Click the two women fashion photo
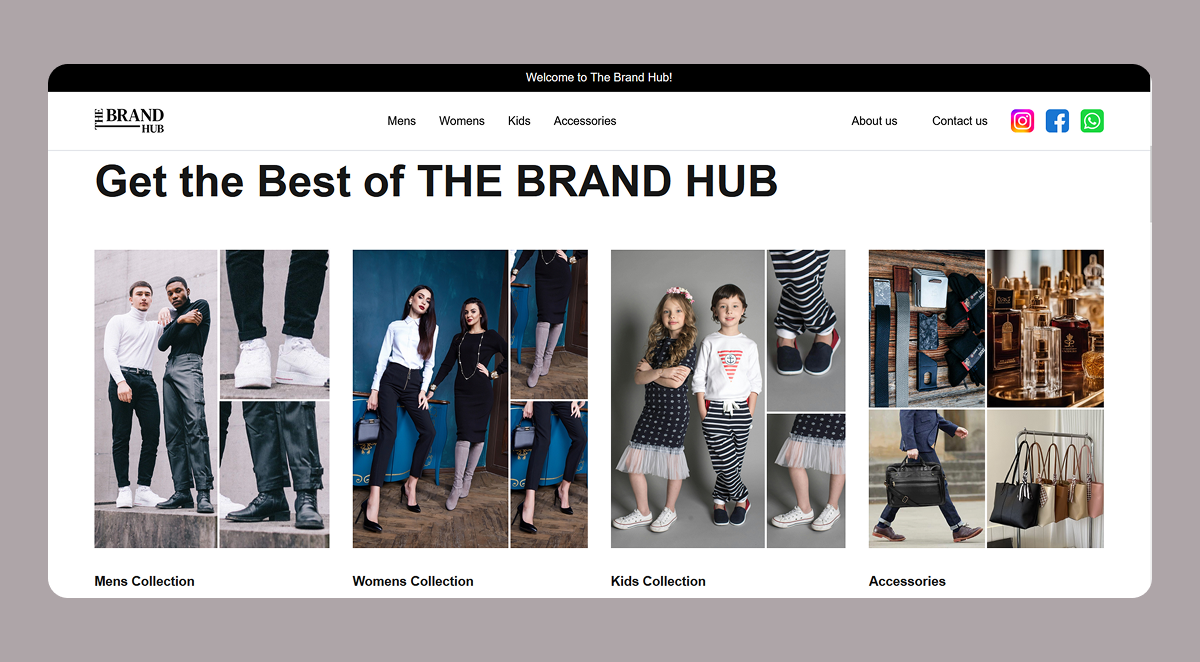1200x662 pixels. point(430,398)
